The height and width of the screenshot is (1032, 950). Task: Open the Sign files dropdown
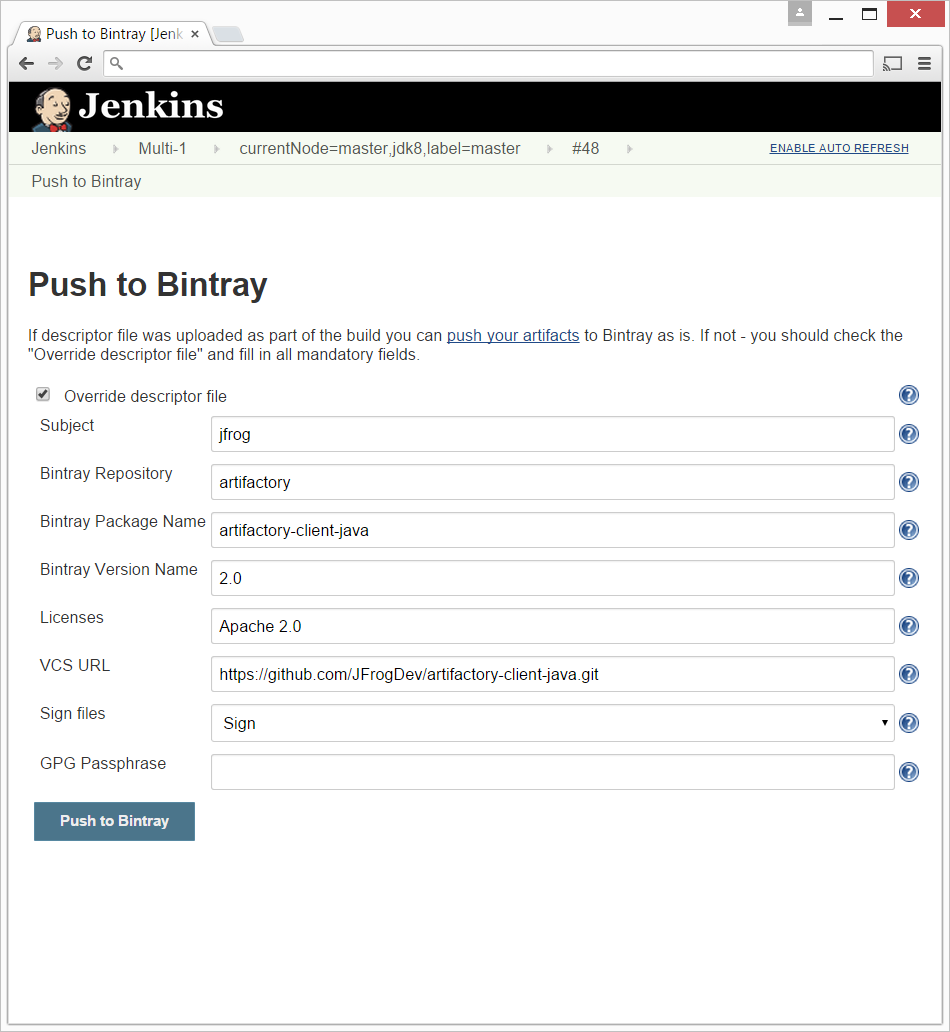pyautogui.click(x=552, y=723)
